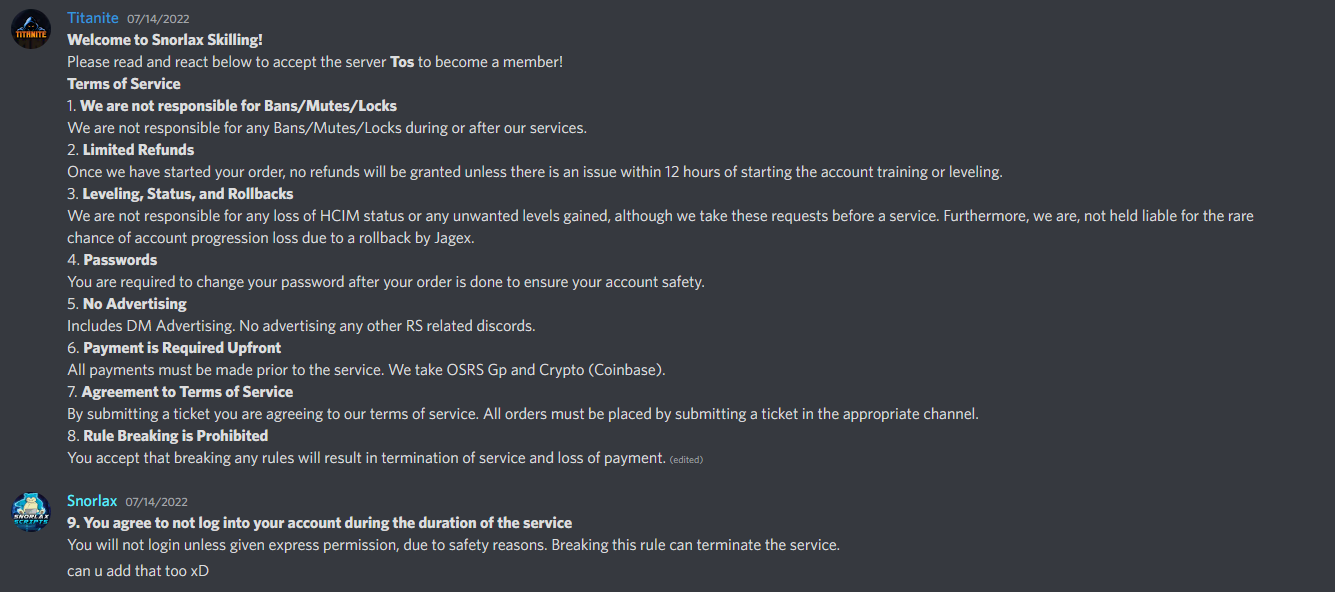The image size is (1335, 592).
Task: Click the "Agreement to Terms of Service" title
Action: 187,392
